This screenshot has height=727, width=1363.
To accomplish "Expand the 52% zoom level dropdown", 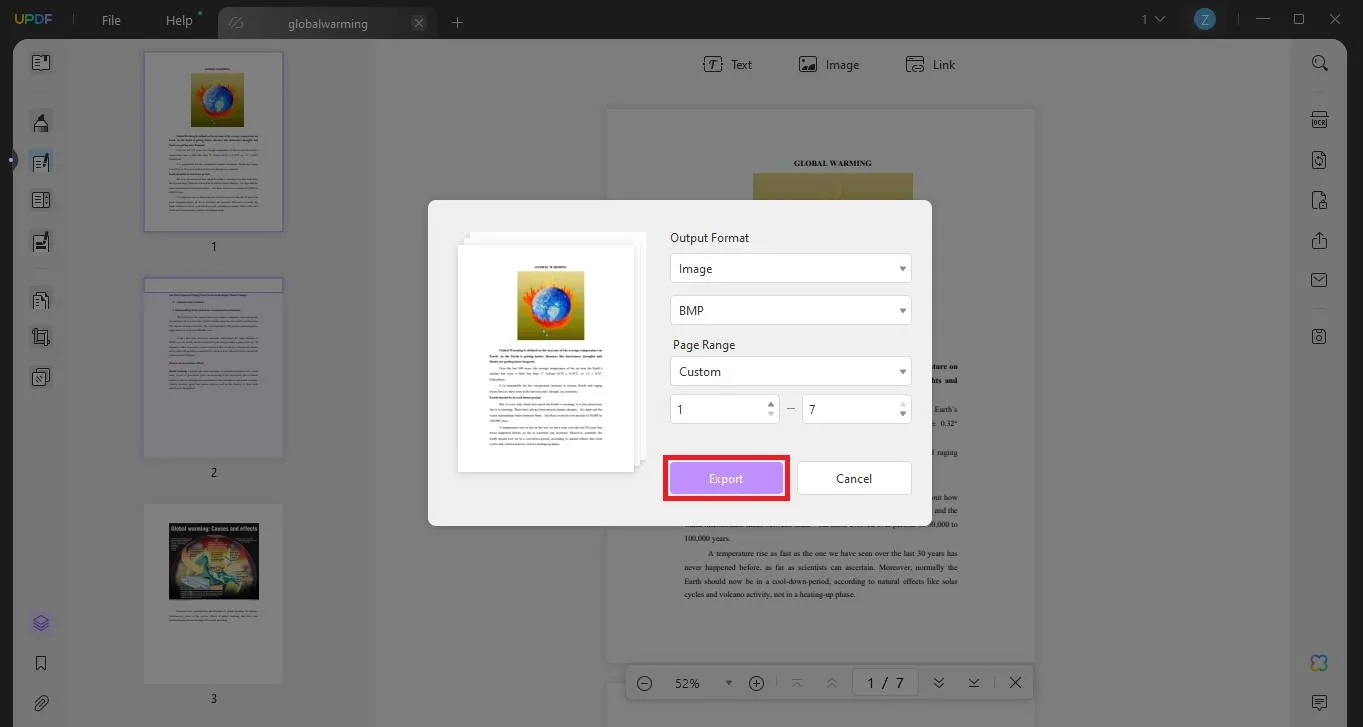I will tap(729, 683).
